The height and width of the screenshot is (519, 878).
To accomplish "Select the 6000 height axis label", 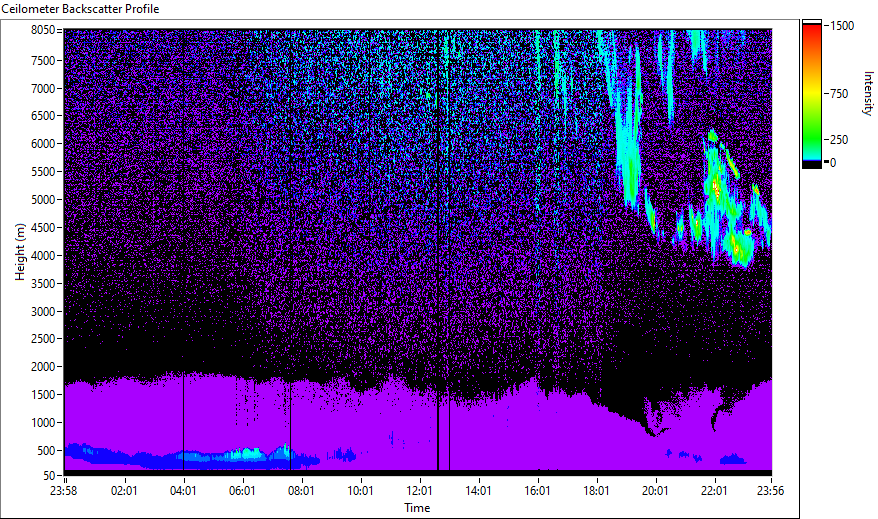I will point(43,144).
